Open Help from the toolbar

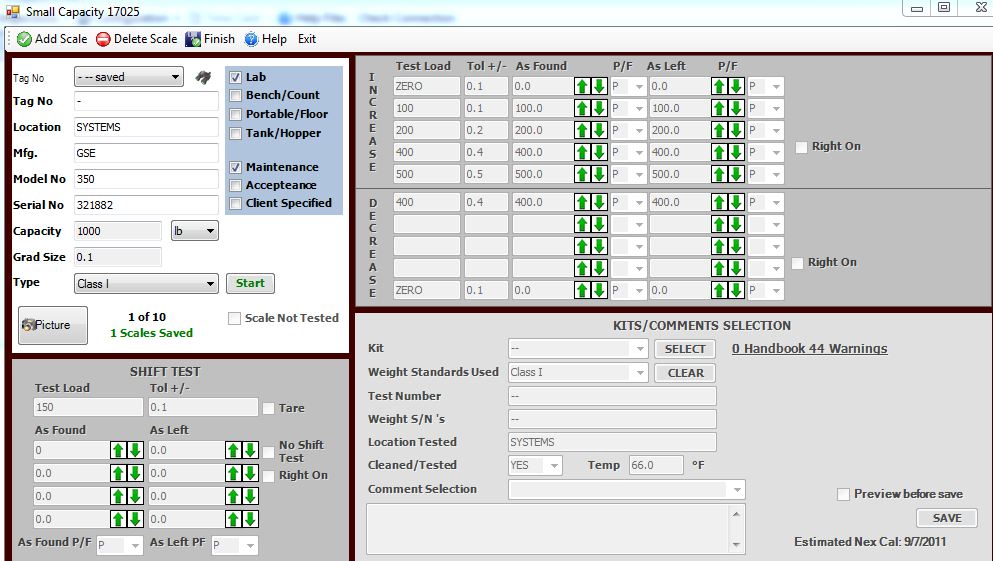(266, 39)
